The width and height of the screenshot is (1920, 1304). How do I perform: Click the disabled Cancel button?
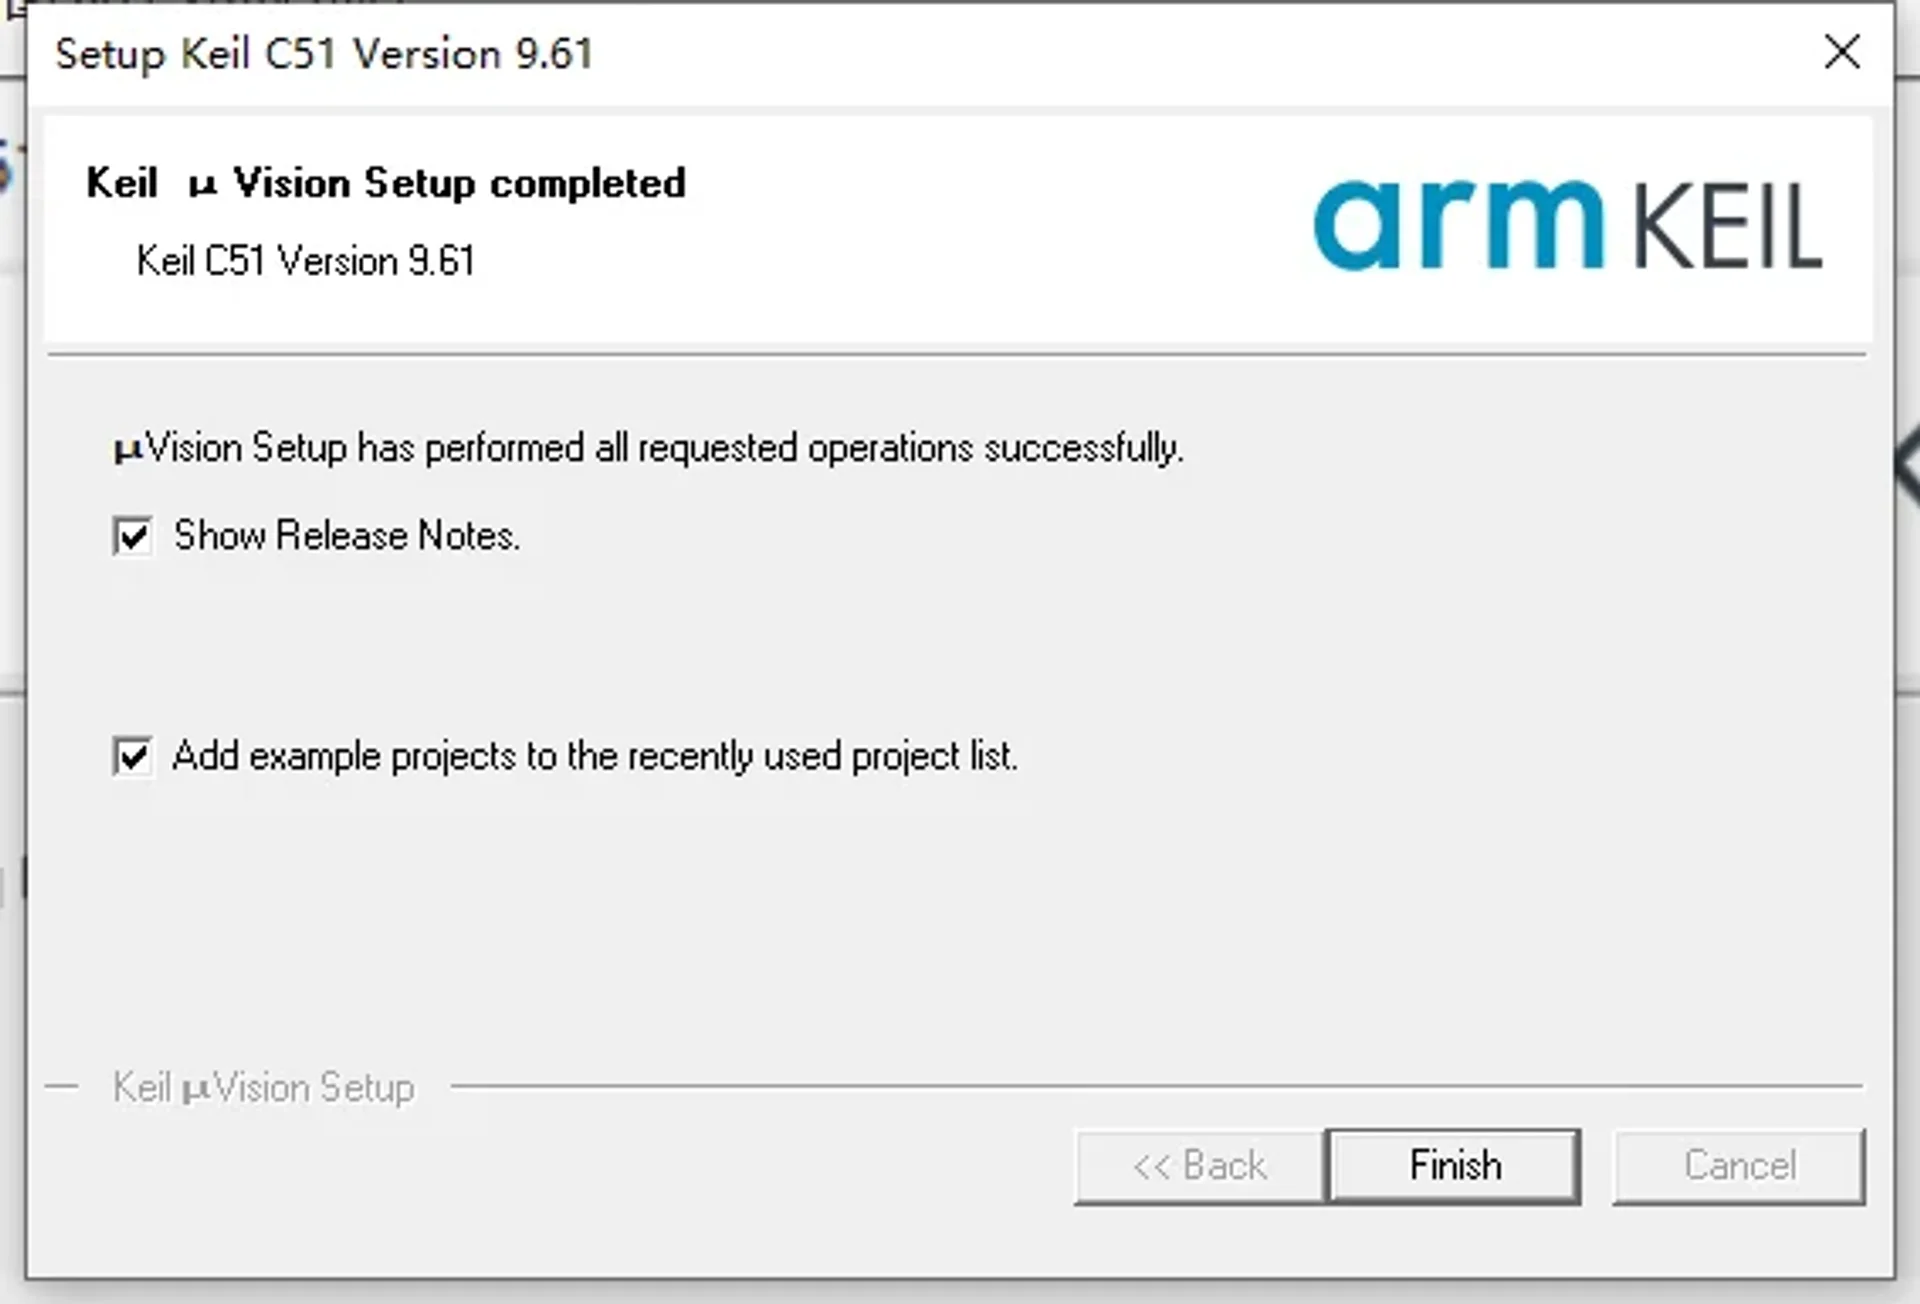pos(1739,1166)
